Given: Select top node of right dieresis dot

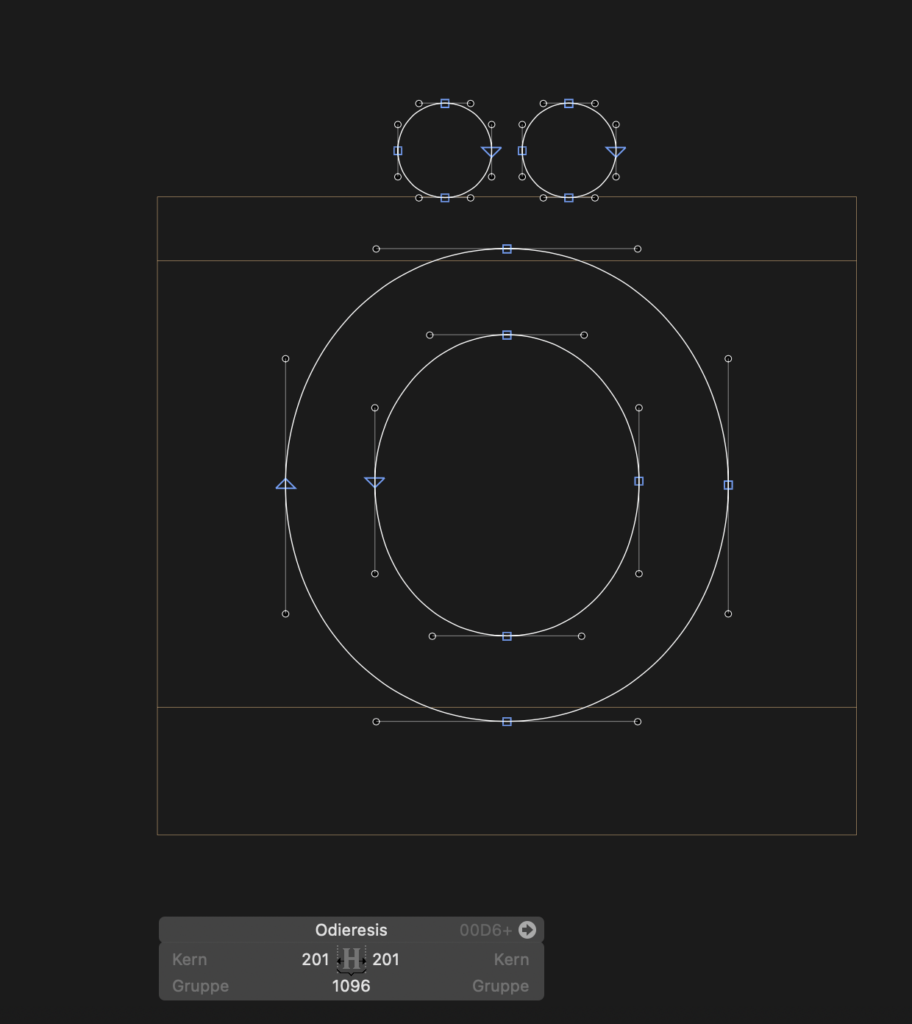Looking at the screenshot, I should 569,103.
